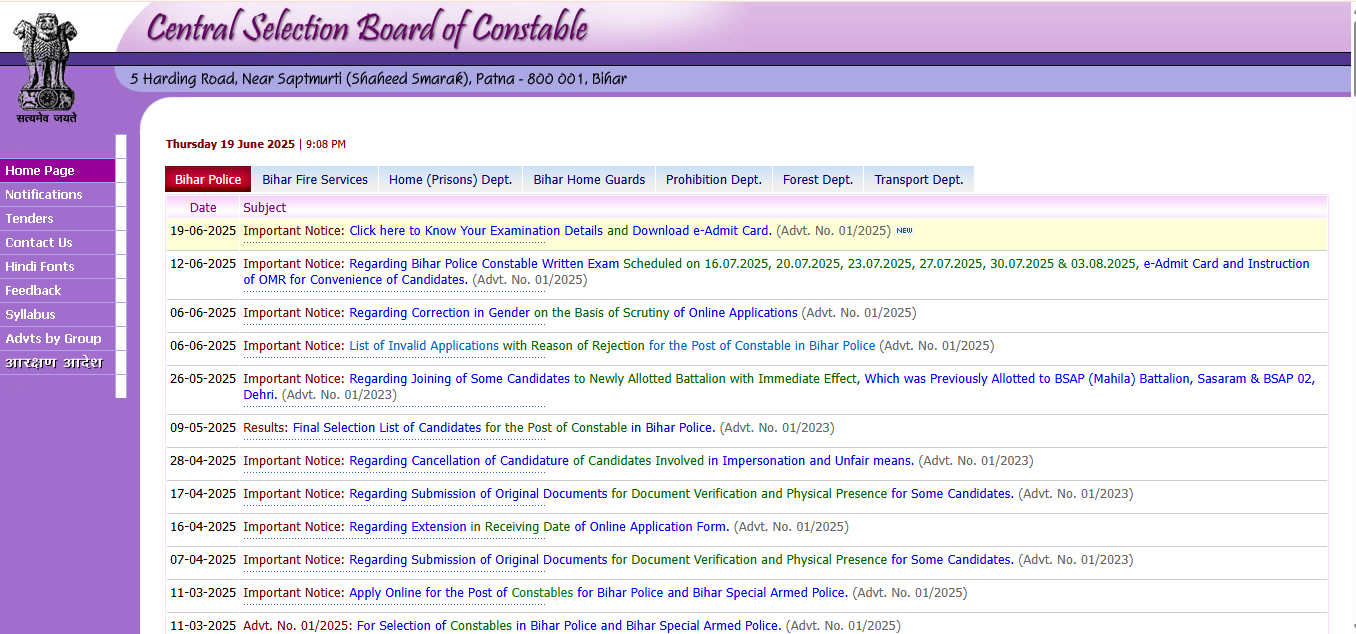The image size is (1356, 634).
Task: Open 'Regarding Bihar Police Constable Written Exam' link
Action: 484,264
